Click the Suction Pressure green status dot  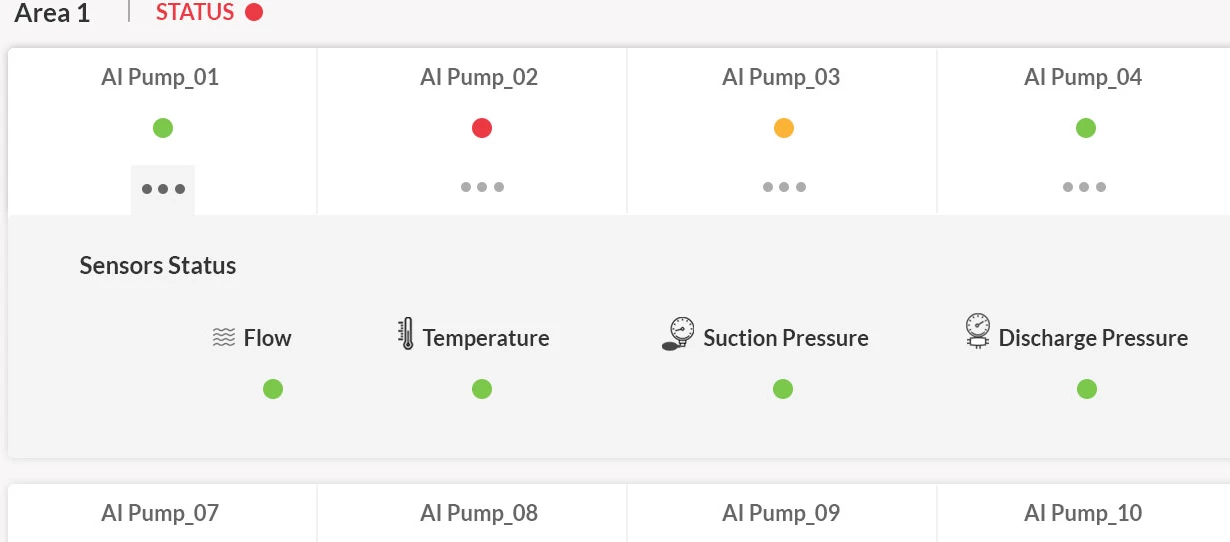point(783,389)
